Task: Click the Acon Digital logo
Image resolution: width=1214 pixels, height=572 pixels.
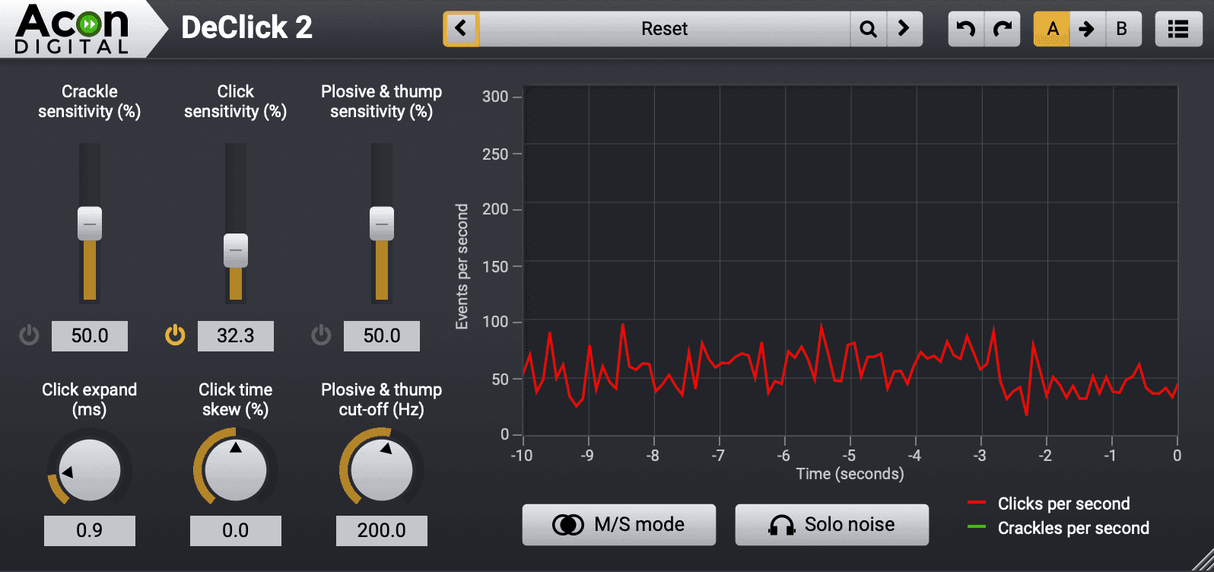Action: point(73,29)
